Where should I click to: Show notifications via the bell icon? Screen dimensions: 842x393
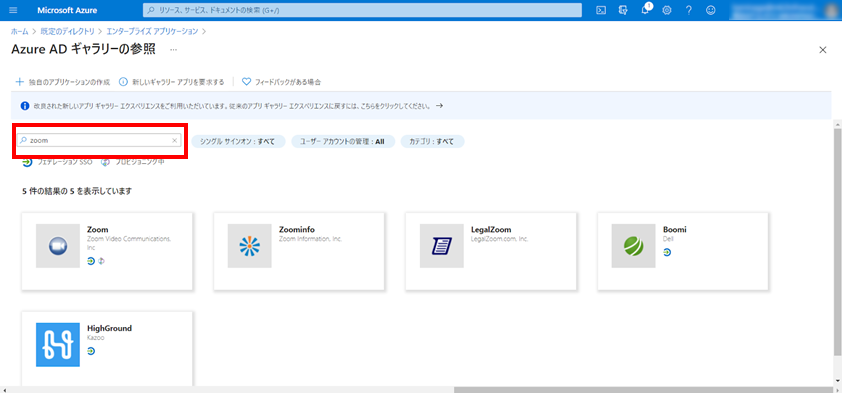pos(645,10)
